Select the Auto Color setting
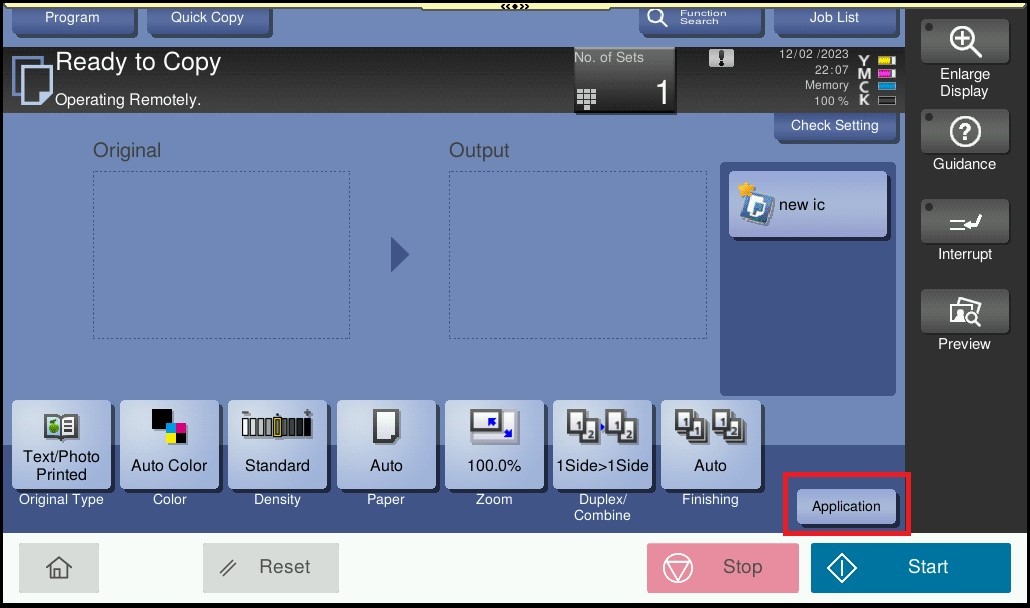The height and width of the screenshot is (608, 1030). [x=169, y=445]
